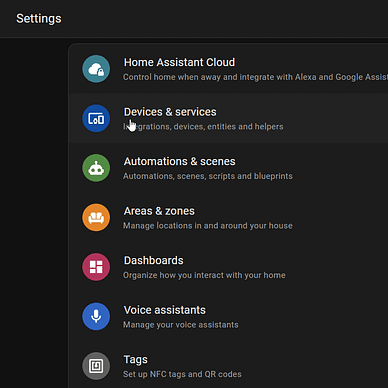
Task: Click 'Manage locations in and around your house'
Action: tap(208, 226)
